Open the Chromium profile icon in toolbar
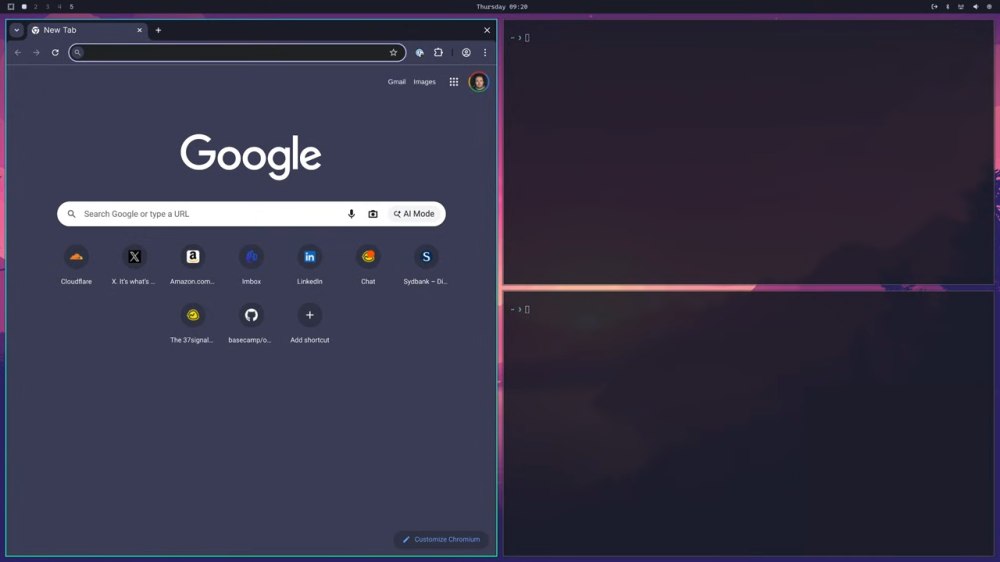Screen dimensions: 1000x562 coord(466,52)
